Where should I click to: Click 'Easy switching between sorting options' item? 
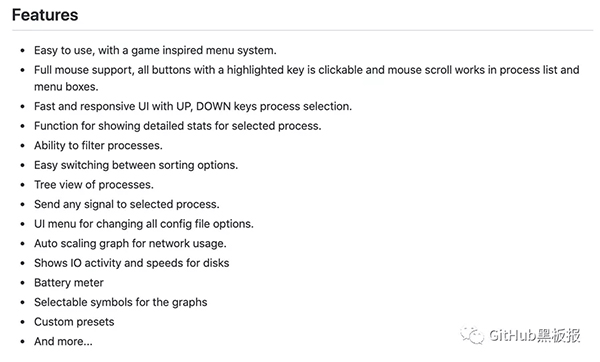tap(136, 165)
